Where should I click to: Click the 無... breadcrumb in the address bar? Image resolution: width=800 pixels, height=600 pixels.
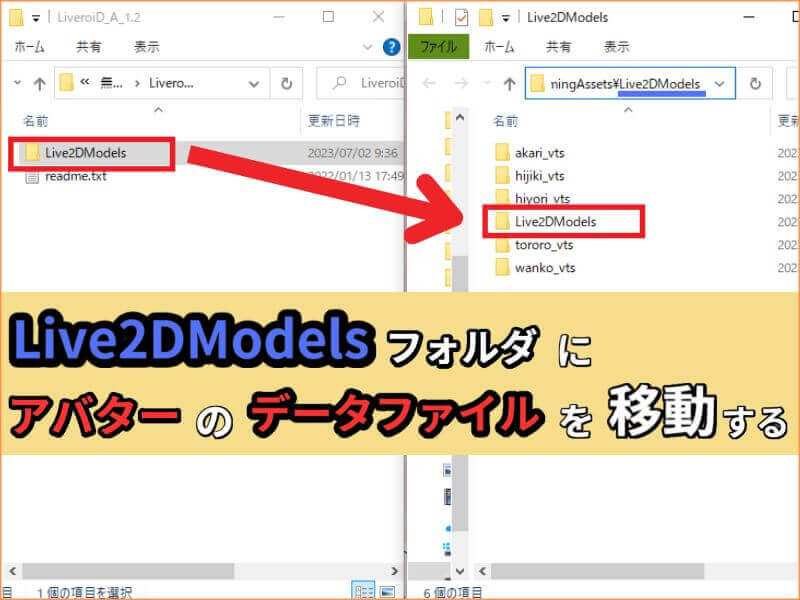[x=111, y=83]
